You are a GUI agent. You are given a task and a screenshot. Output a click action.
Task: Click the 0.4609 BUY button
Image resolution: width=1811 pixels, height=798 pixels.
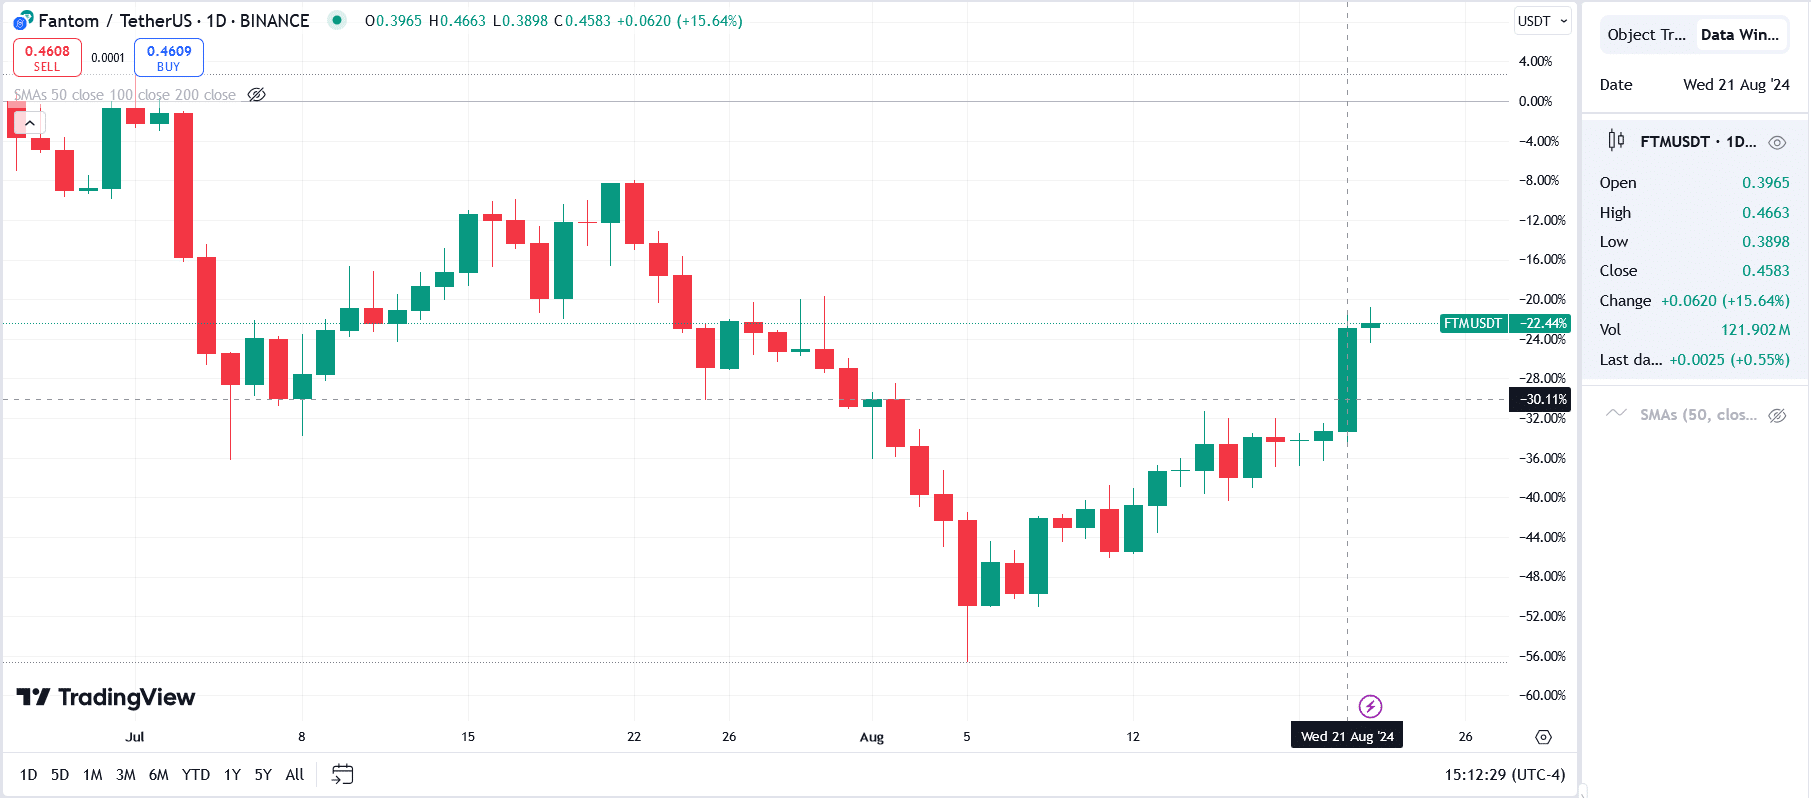(168, 58)
